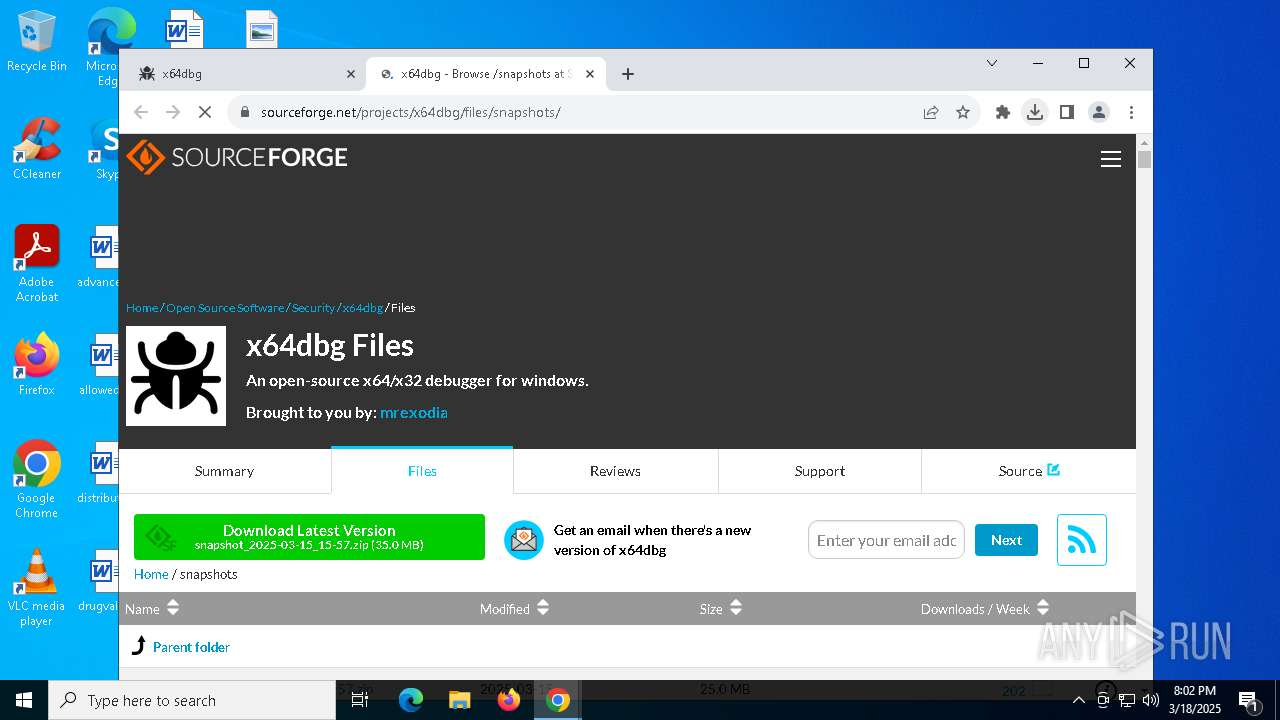The height and width of the screenshot is (720, 1280).
Task: Click the Download Latest Version button
Action: click(309, 537)
